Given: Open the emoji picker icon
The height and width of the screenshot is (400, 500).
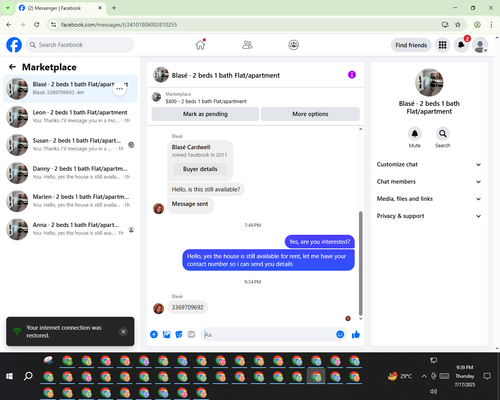Looking at the screenshot, I should click(340, 334).
